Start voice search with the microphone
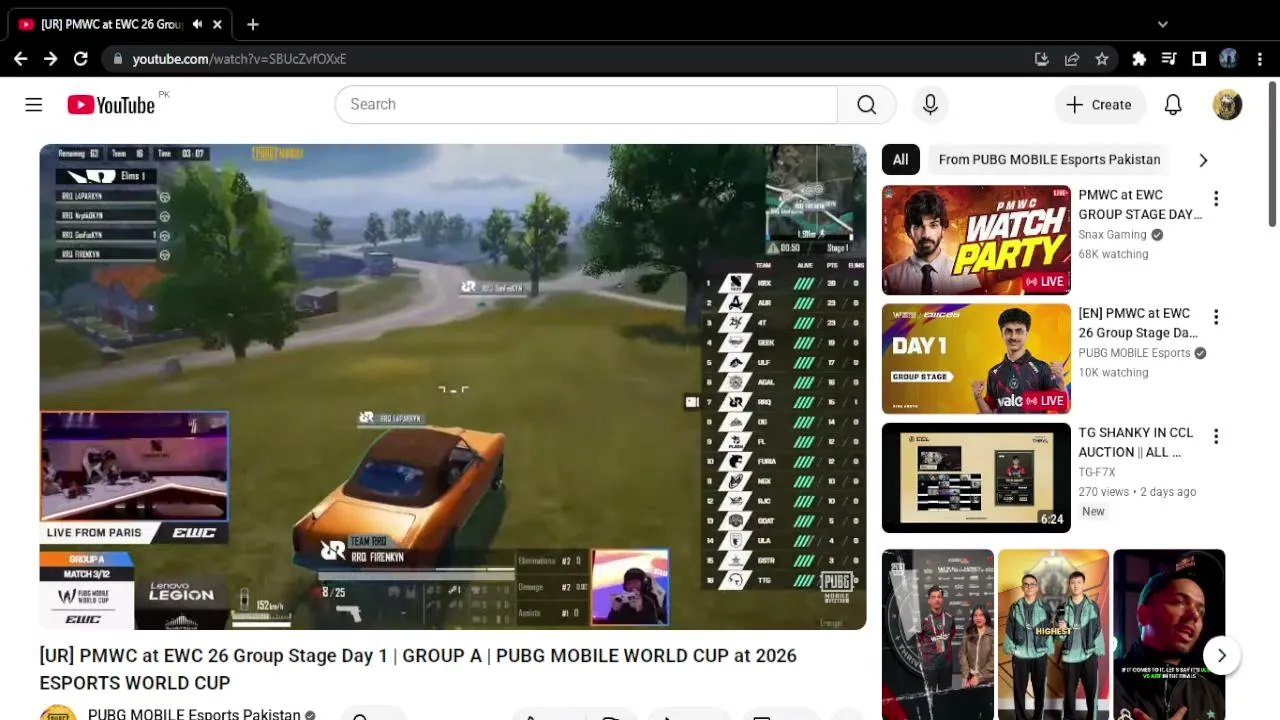Screen dimensions: 1280x720 pyautogui.click(x=930, y=105)
